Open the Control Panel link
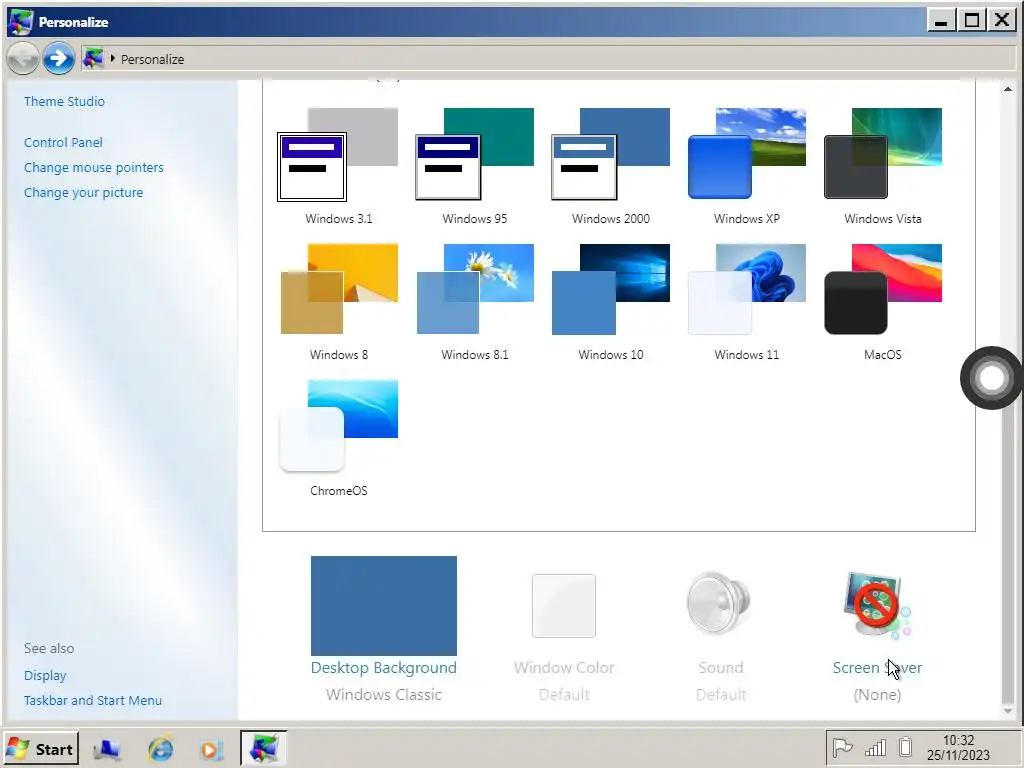 click(63, 142)
